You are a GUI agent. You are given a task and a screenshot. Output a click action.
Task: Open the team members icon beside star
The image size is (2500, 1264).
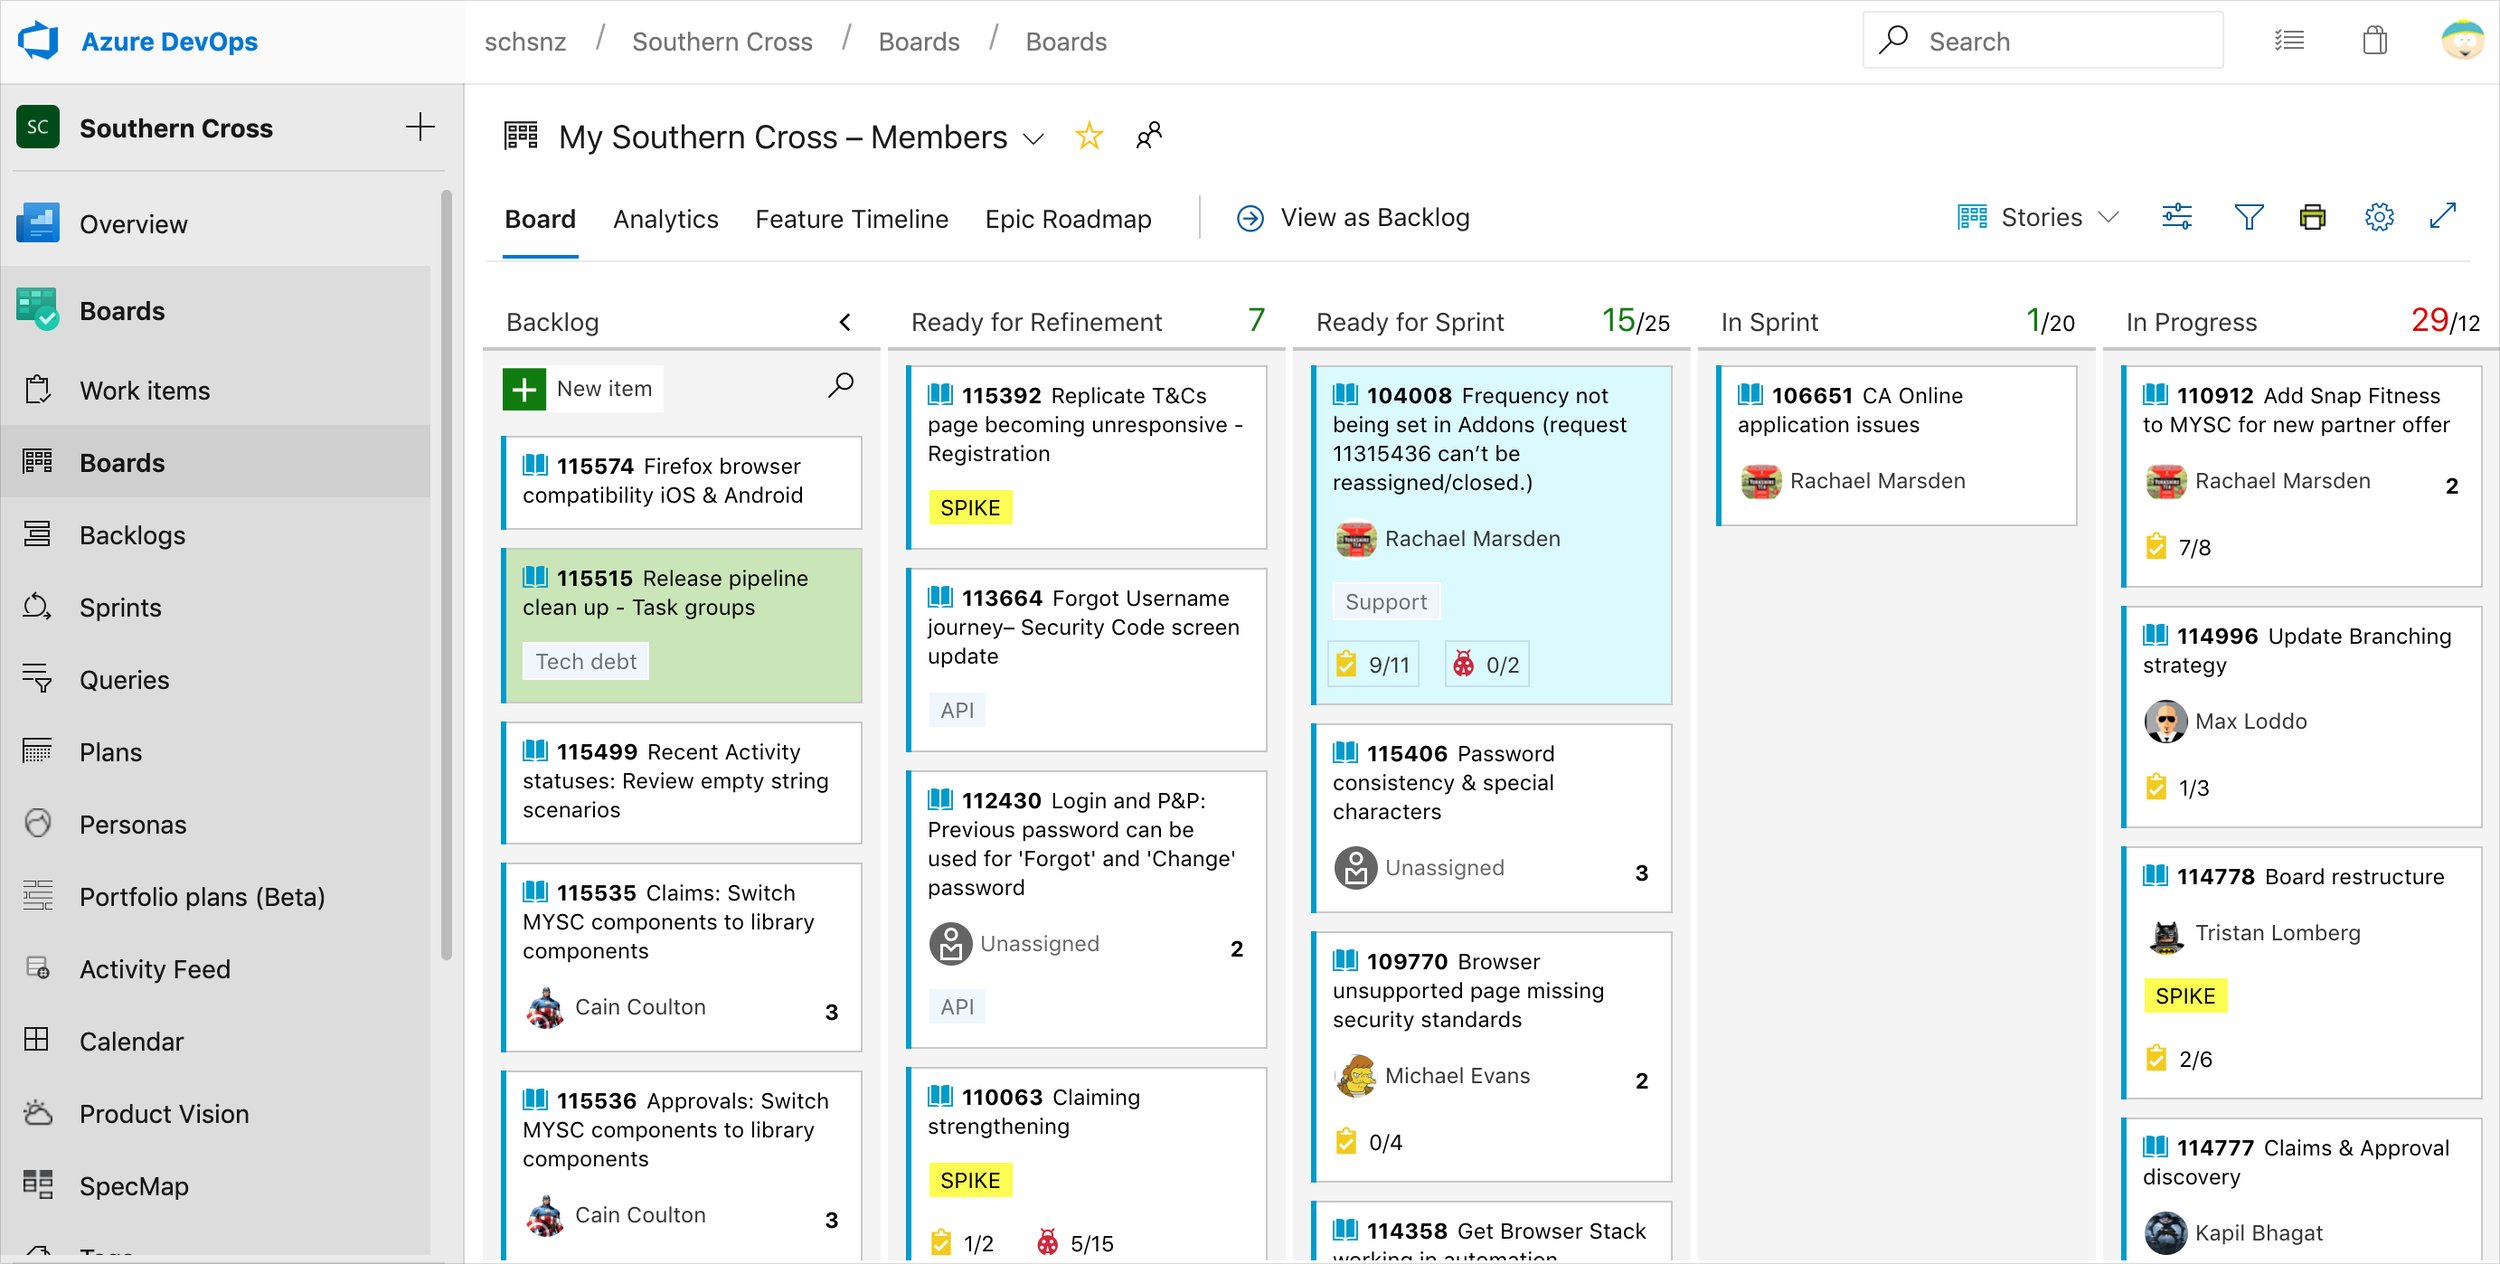[1149, 136]
